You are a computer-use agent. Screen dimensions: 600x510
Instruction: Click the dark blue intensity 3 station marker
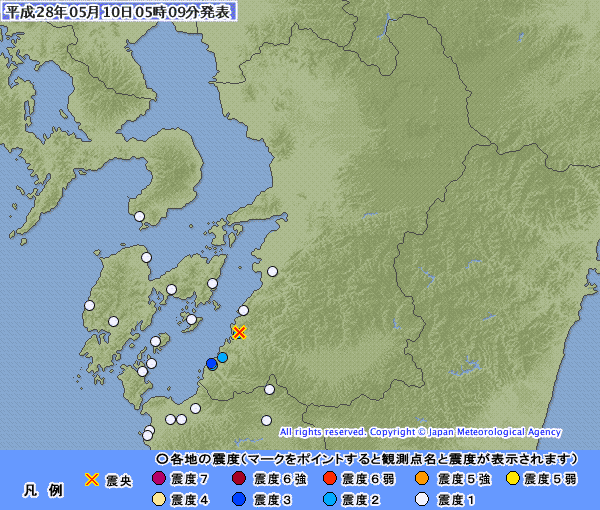(x=211, y=363)
